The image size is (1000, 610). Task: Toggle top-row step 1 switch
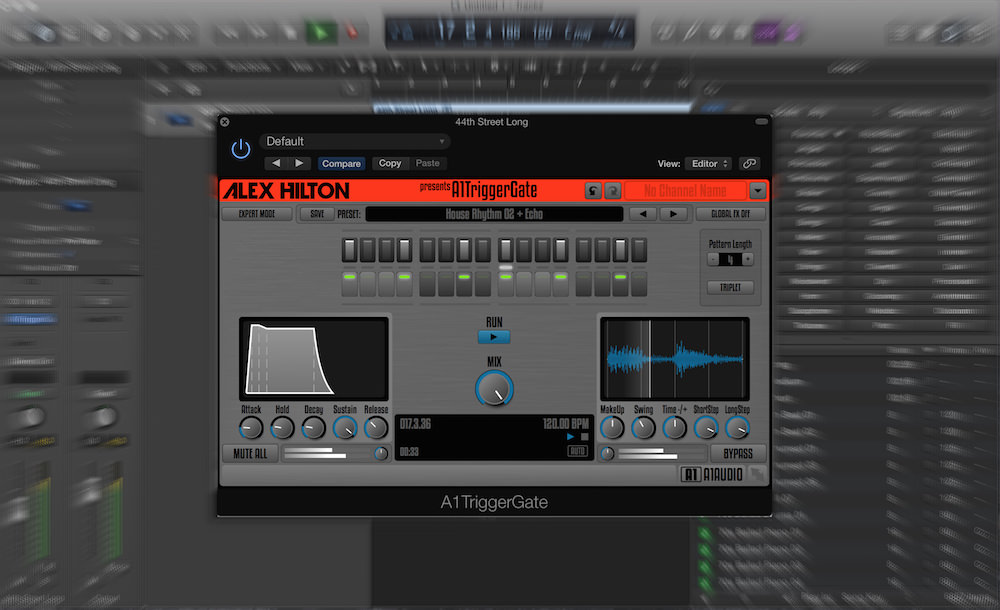point(349,250)
